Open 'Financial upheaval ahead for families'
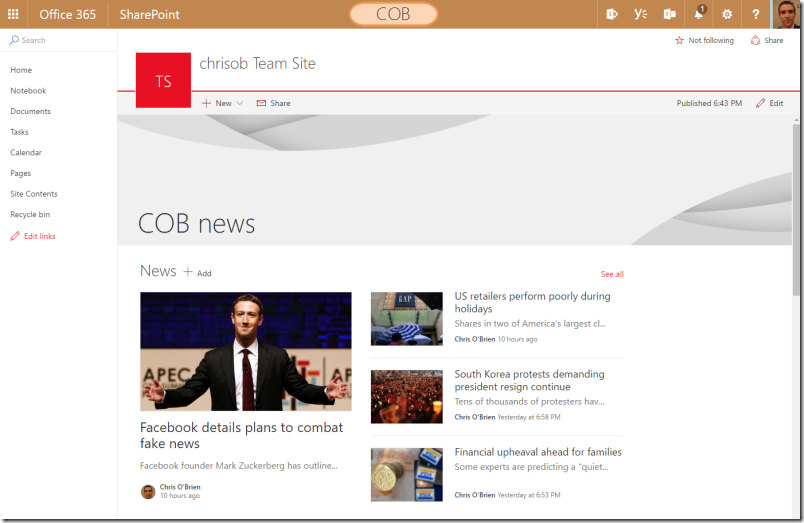The image size is (804, 523). tap(538, 452)
